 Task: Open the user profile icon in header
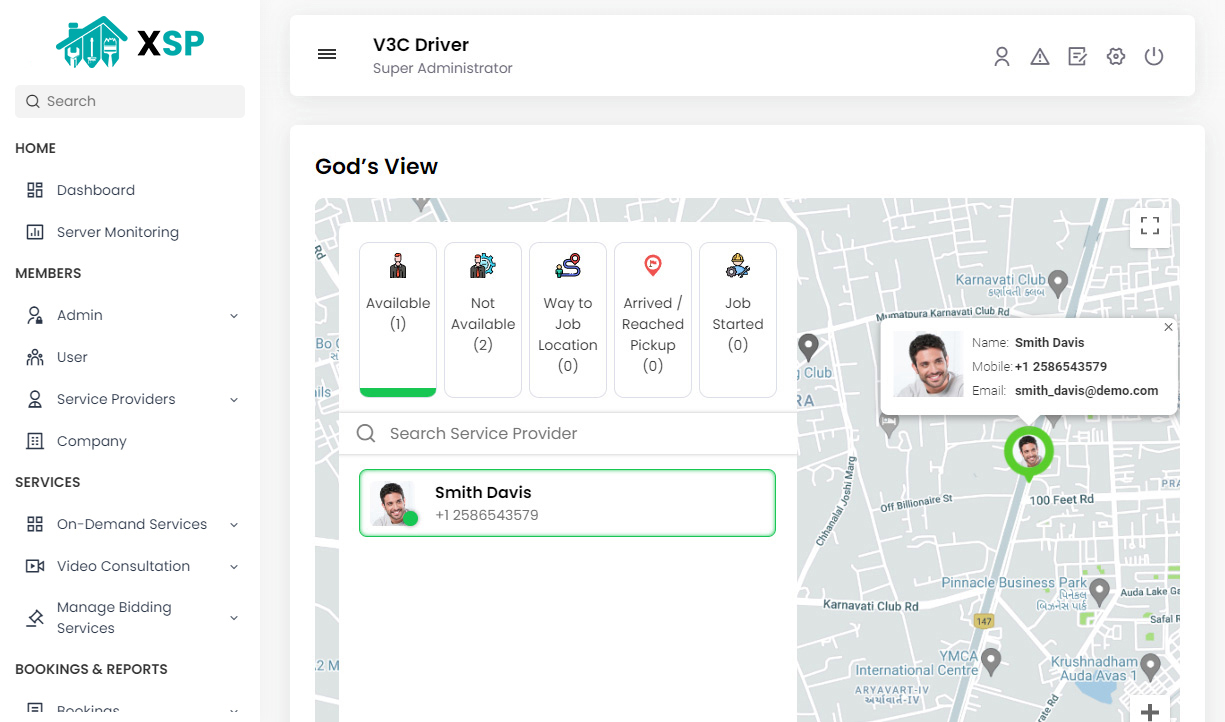(1002, 57)
